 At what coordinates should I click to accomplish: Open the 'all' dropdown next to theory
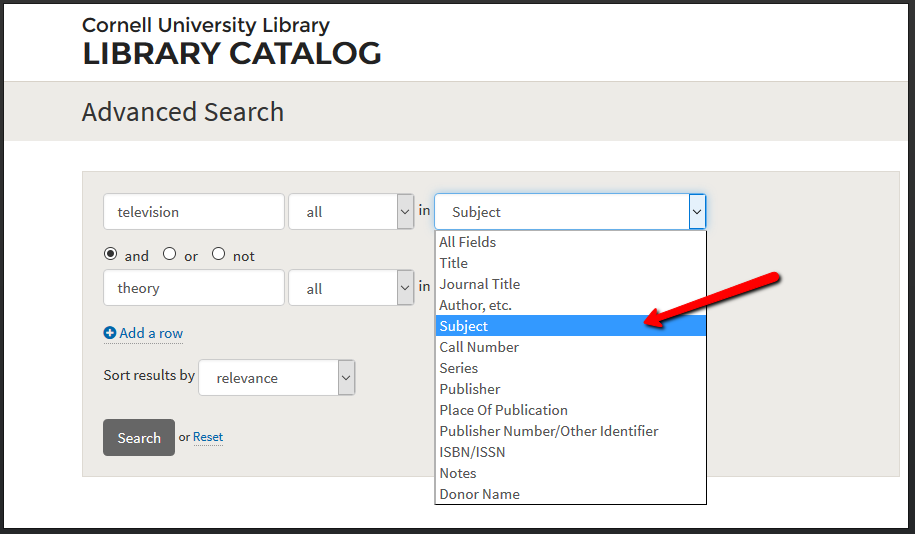tap(351, 288)
